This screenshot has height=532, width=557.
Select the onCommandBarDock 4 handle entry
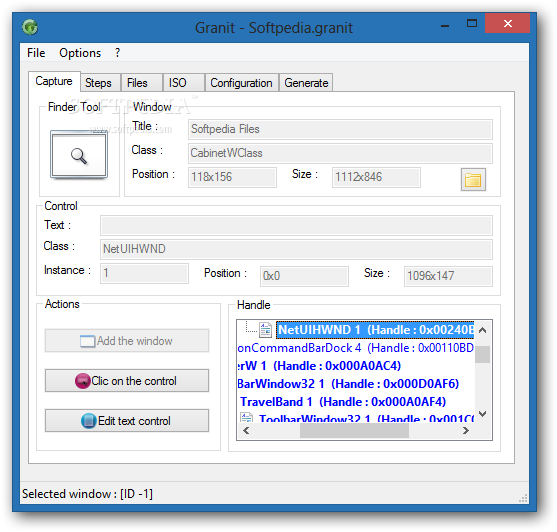coord(356,348)
